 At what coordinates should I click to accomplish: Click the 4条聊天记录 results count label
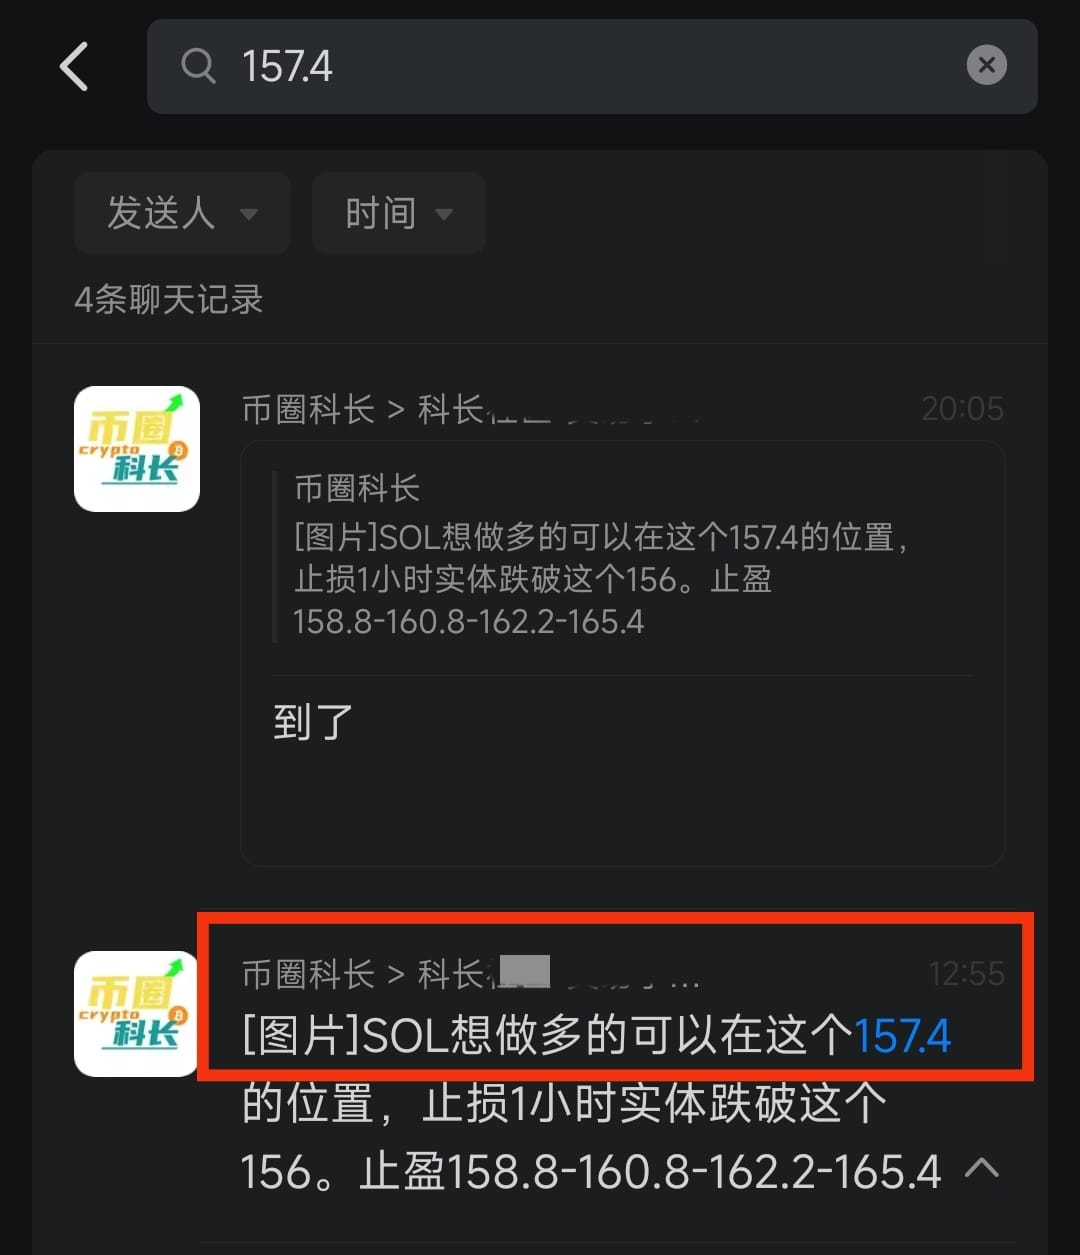168,299
